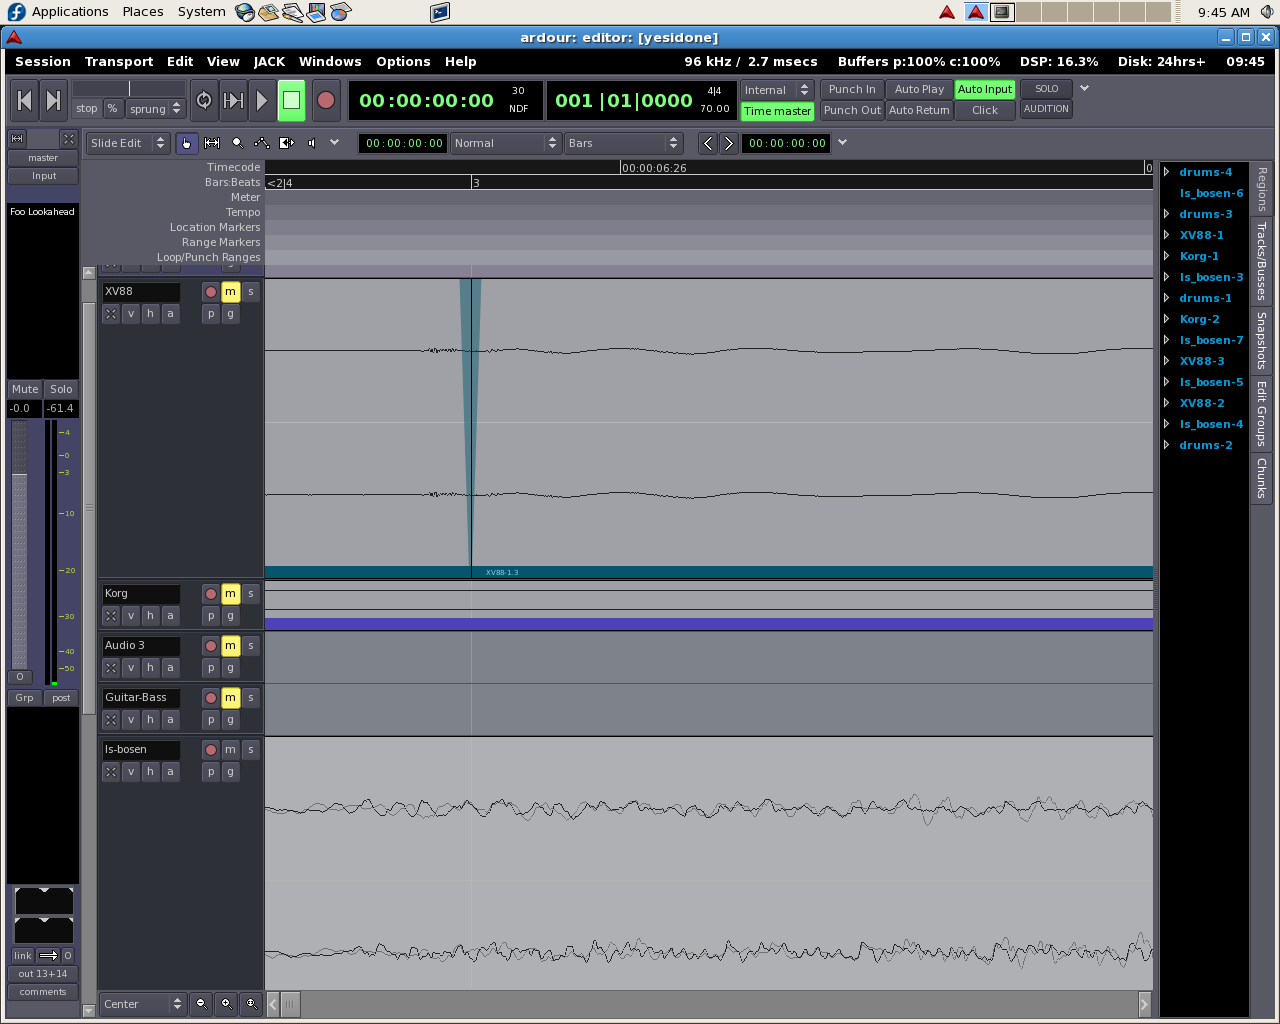Disable the Auto Input toggle
The height and width of the screenshot is (1024, 1280).
tap(984, 89)
